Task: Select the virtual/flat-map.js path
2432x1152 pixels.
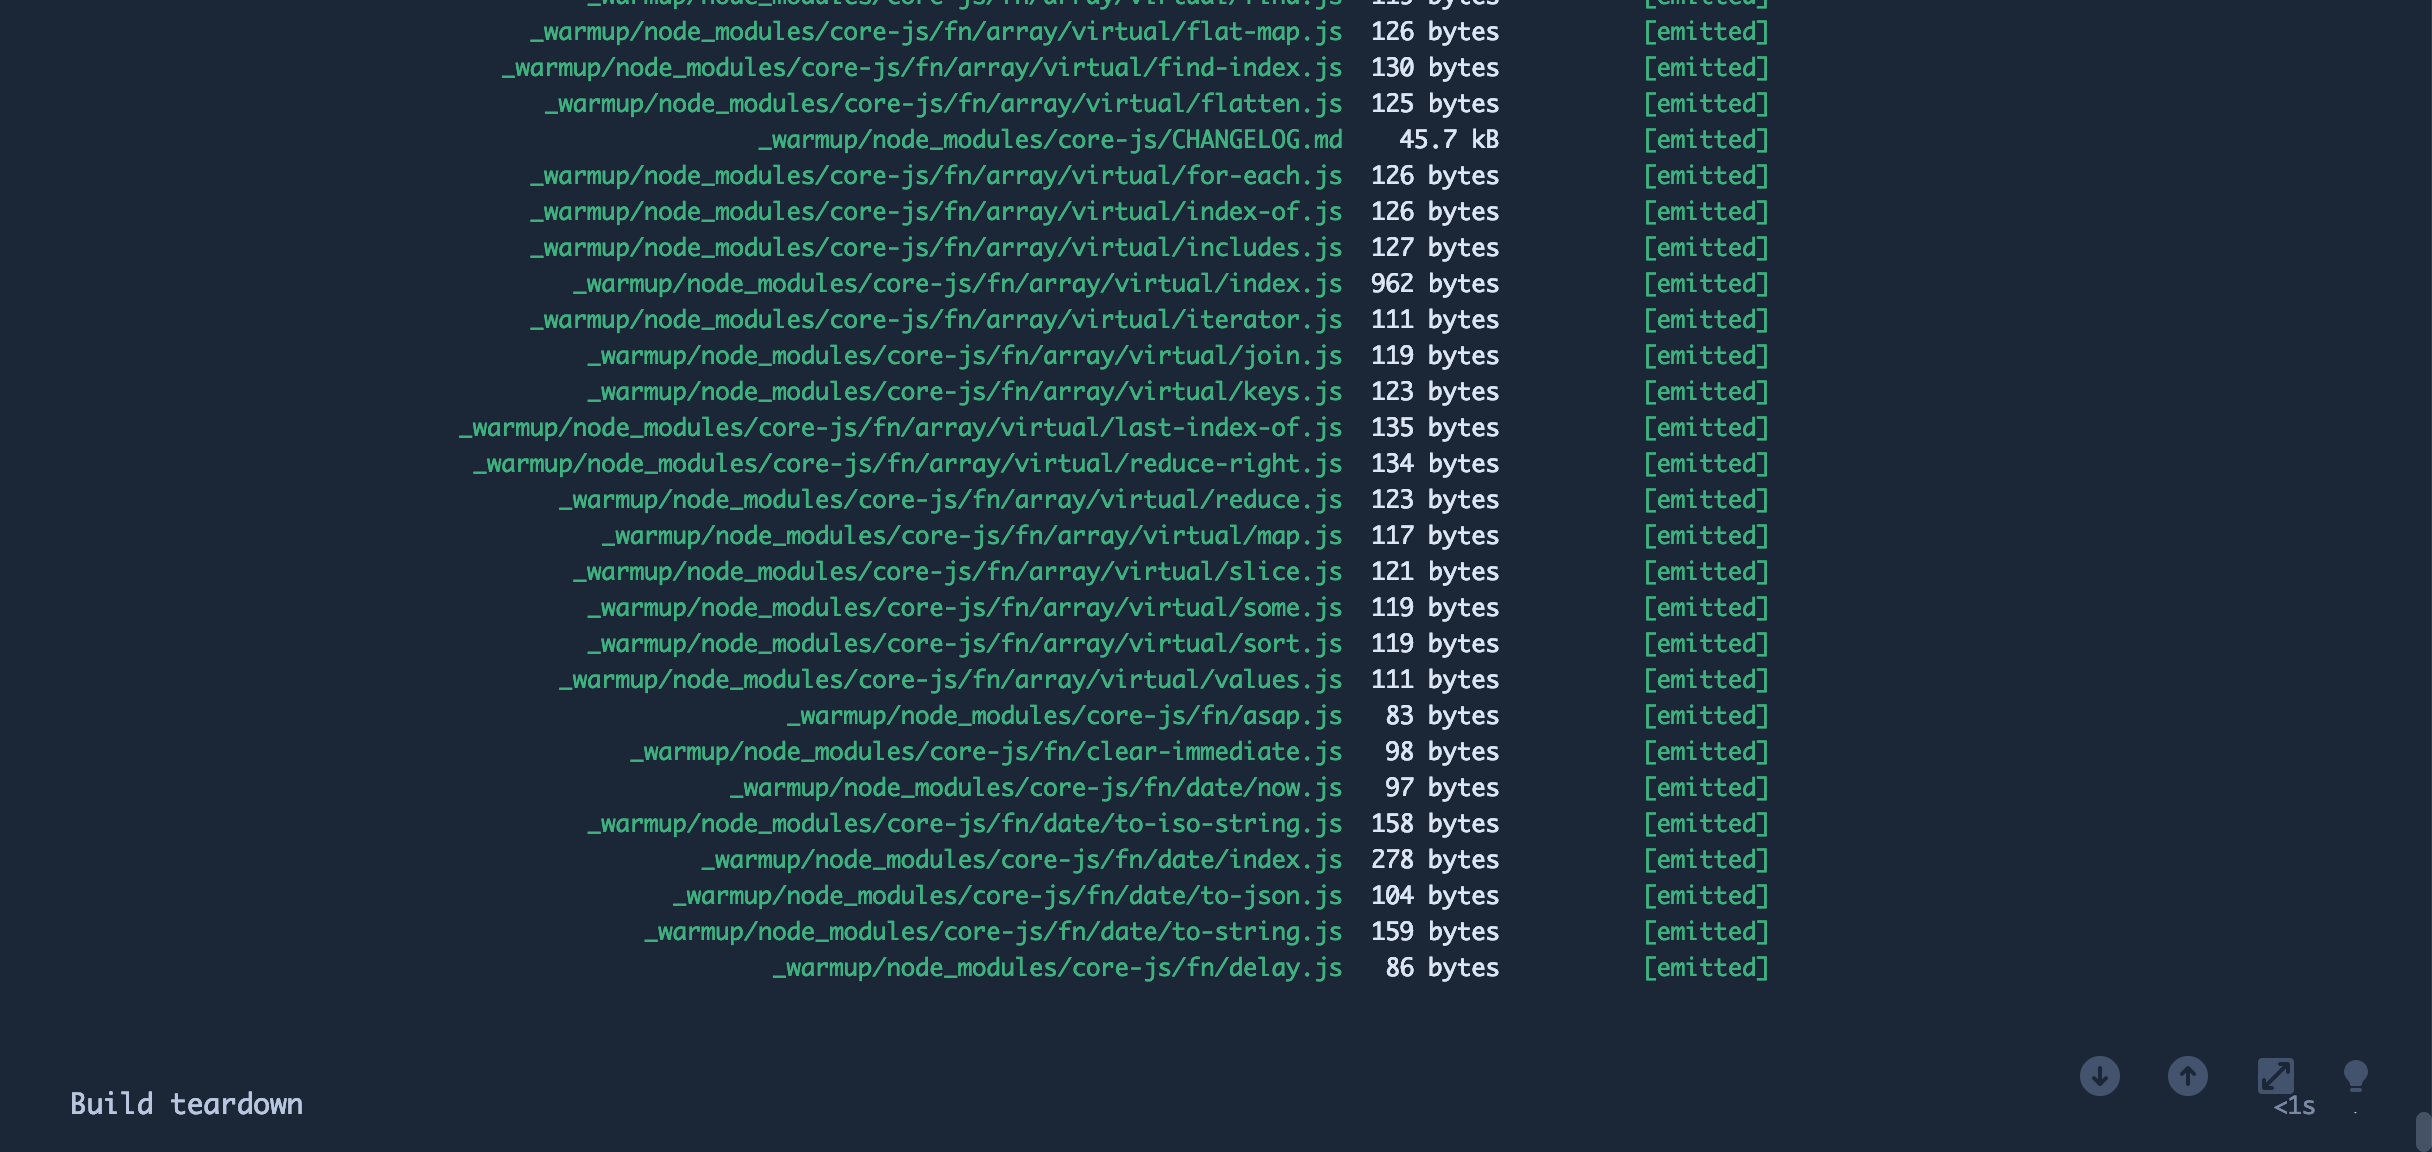Action: tap(936, 32)
